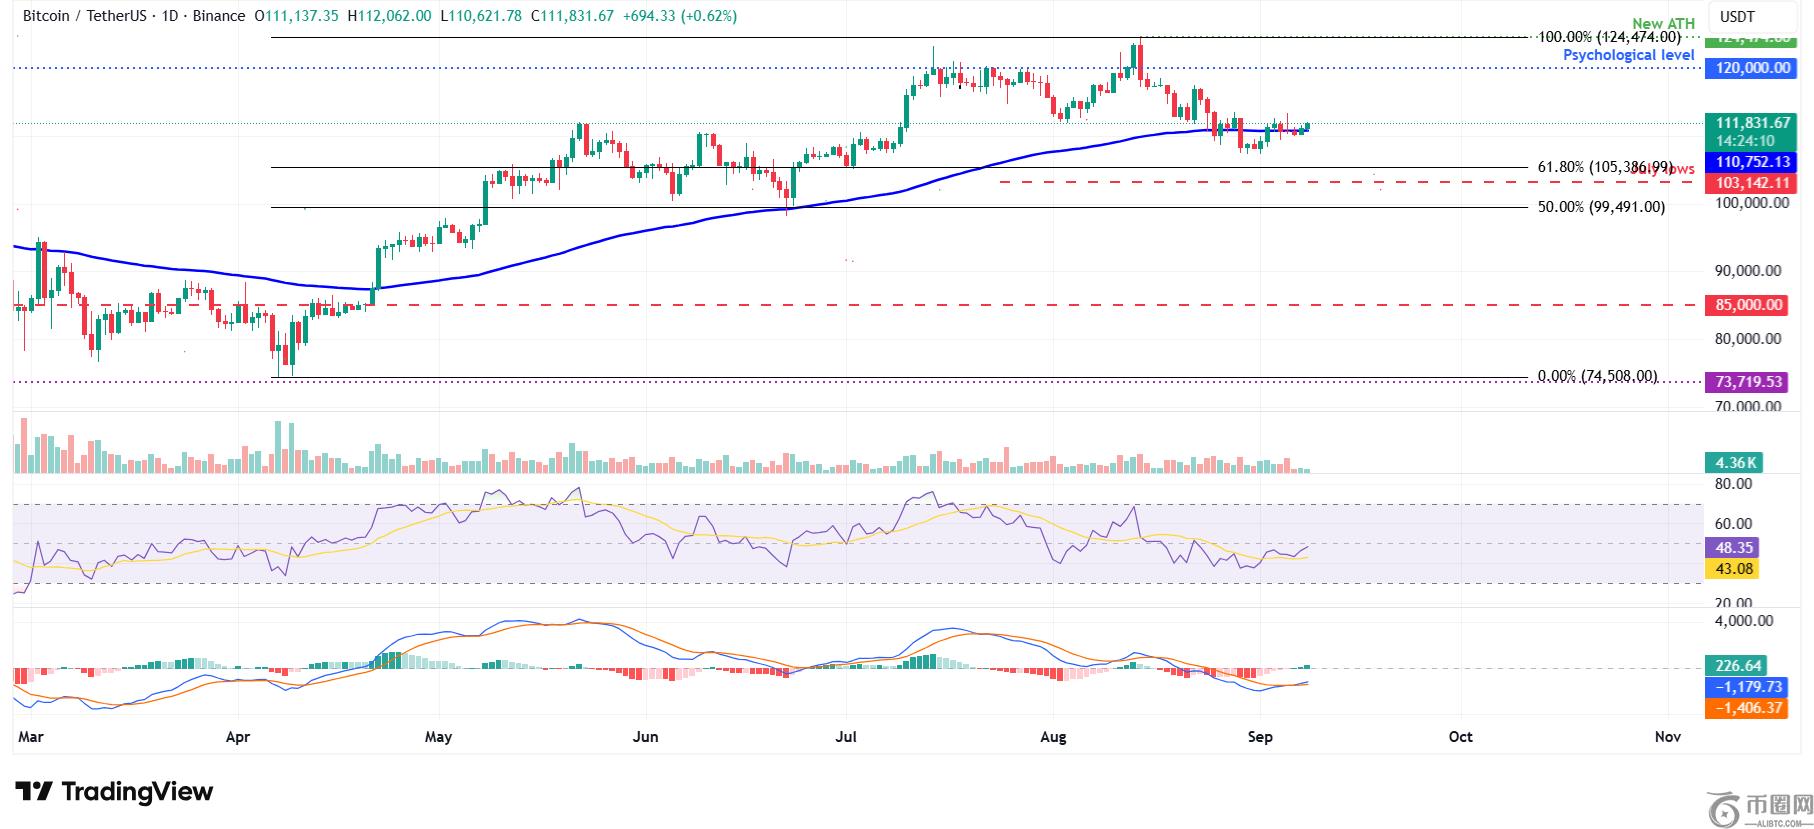Image resolution: width=1814 pixels, height=829 pixels.
Task: Select the Psychological level annotation text
Action: [1628, 55]
